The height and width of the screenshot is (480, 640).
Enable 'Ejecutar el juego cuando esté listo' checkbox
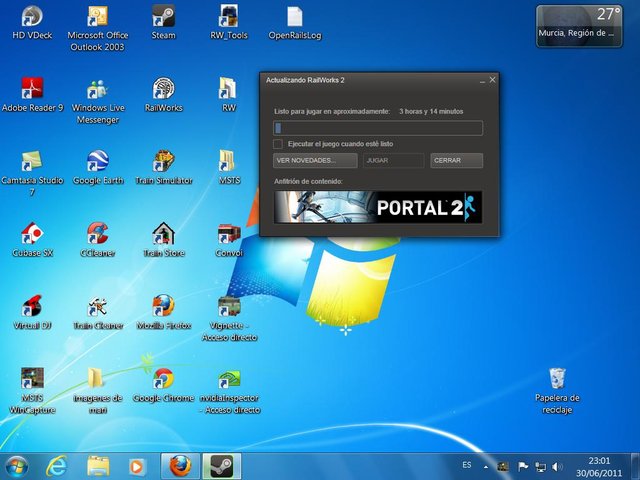tap(279, 144)
